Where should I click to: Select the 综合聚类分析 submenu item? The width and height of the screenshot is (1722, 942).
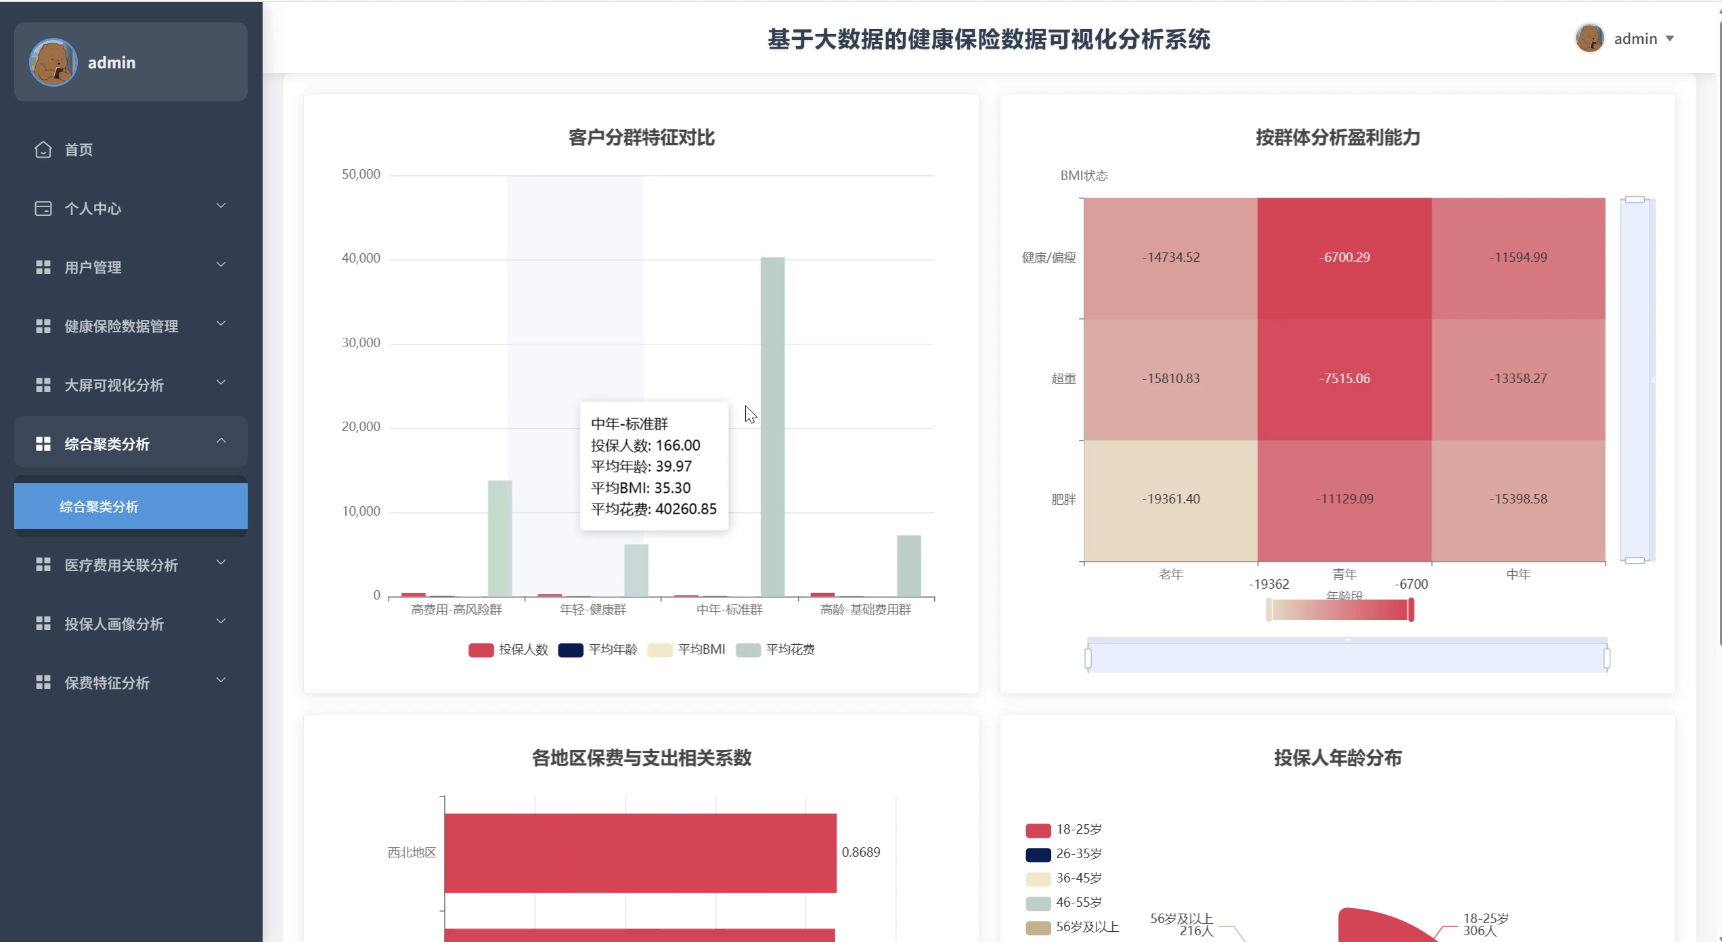pyautogui.click(x=131, y=506)
